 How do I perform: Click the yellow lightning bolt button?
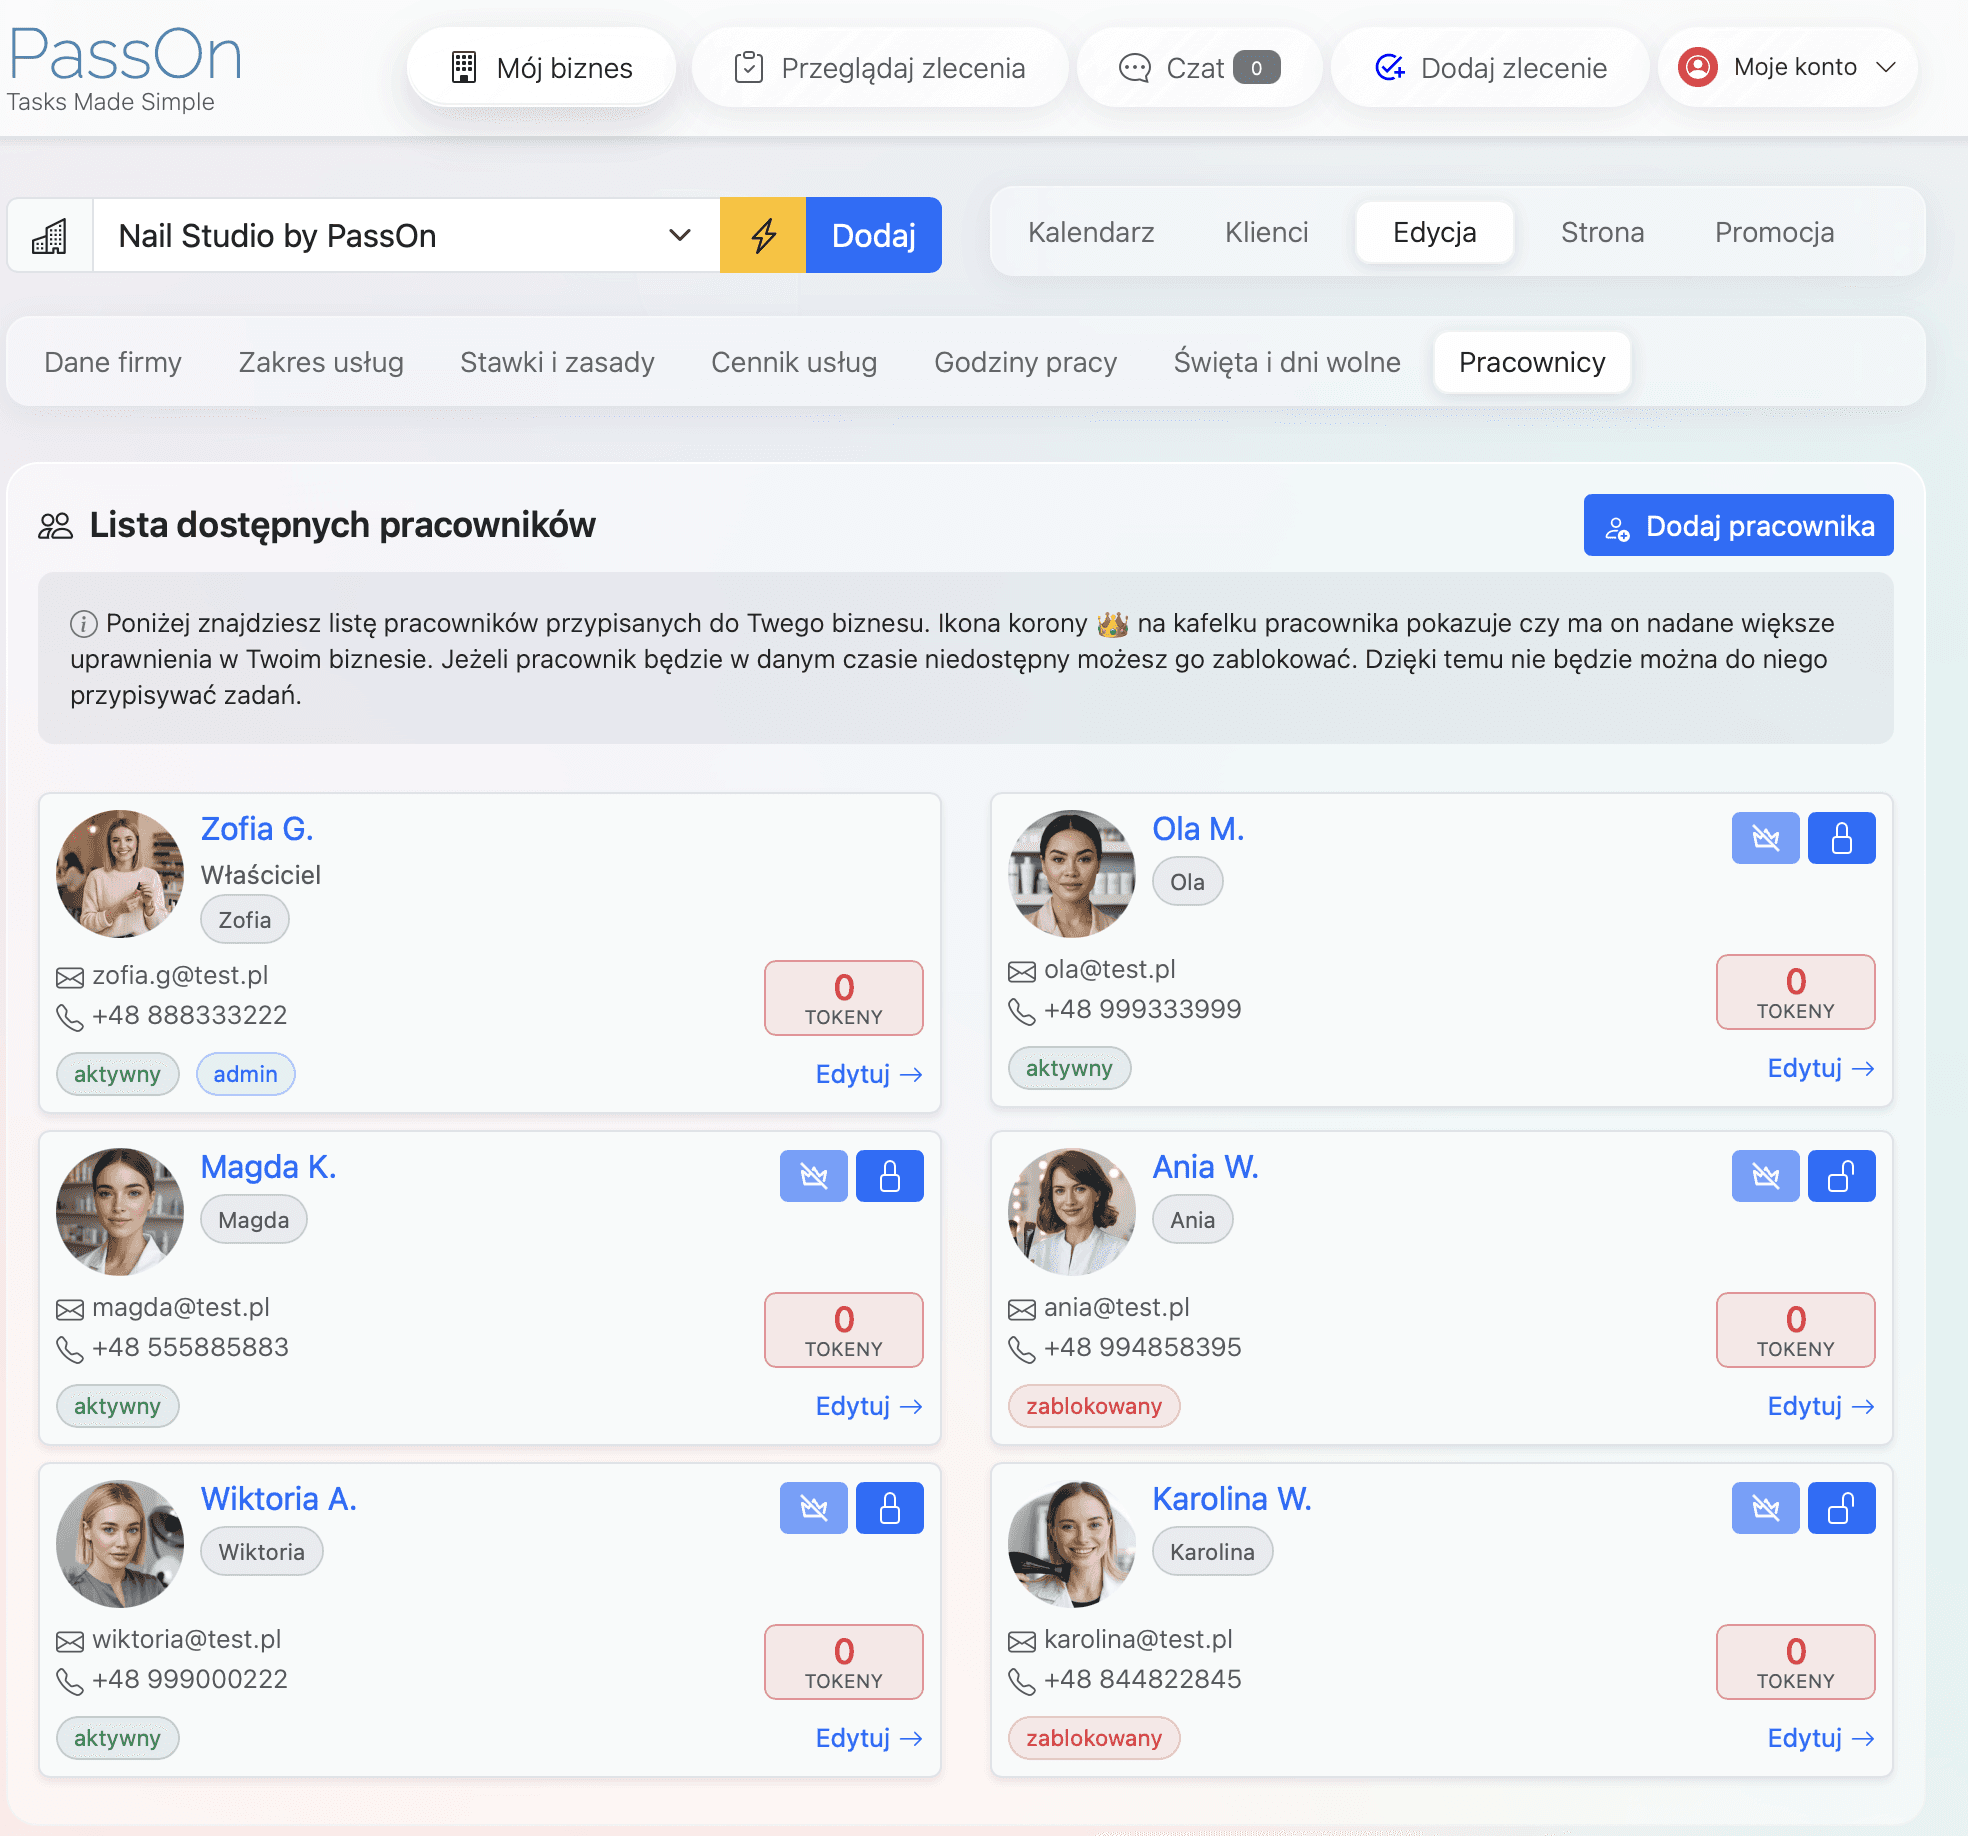pos(763,235)
